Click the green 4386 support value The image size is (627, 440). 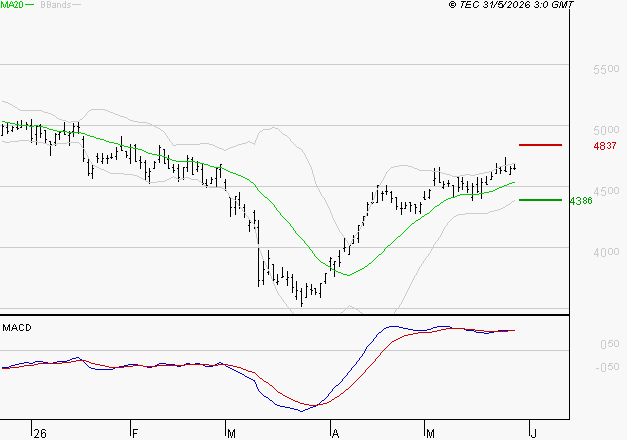[581, 201]
